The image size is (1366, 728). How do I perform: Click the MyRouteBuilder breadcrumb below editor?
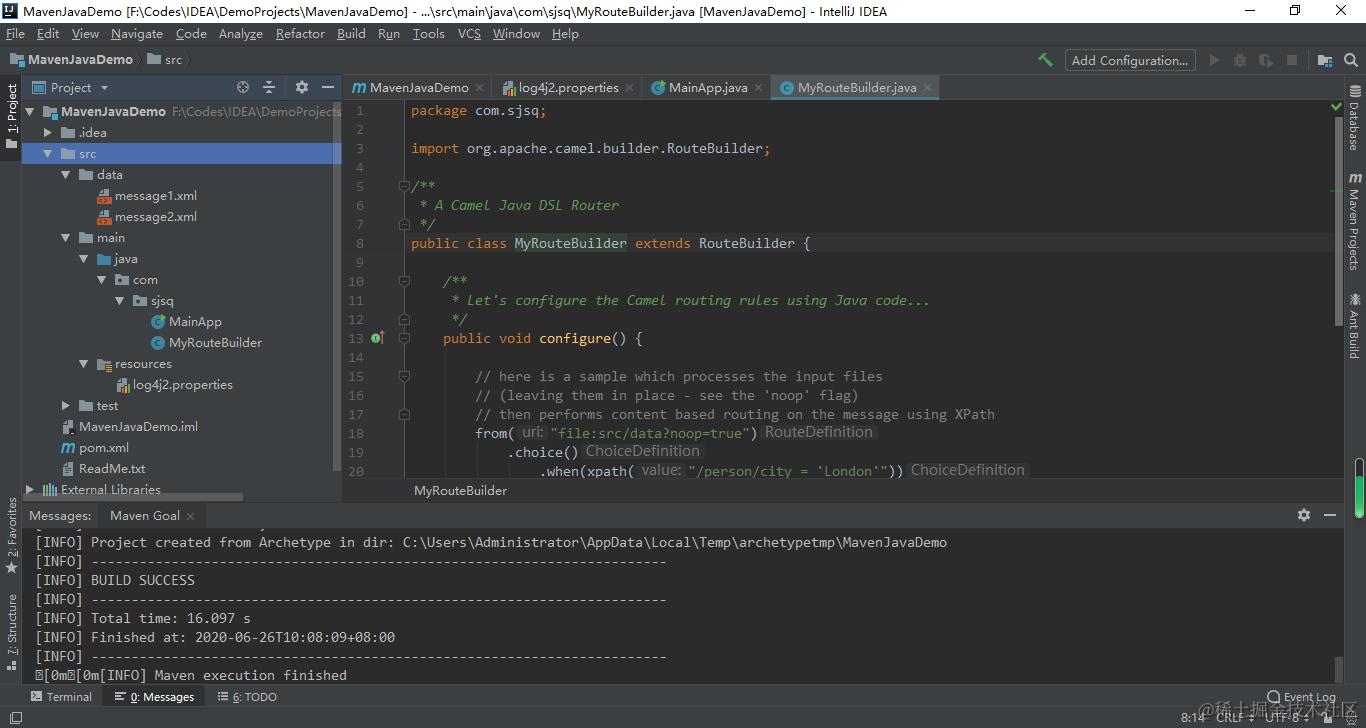(x=460, y=491)
